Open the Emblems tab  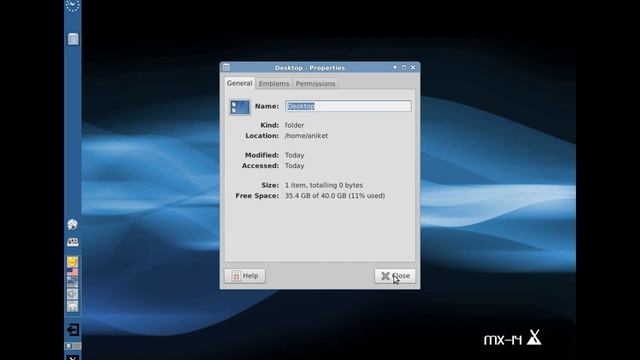[274, 84]
